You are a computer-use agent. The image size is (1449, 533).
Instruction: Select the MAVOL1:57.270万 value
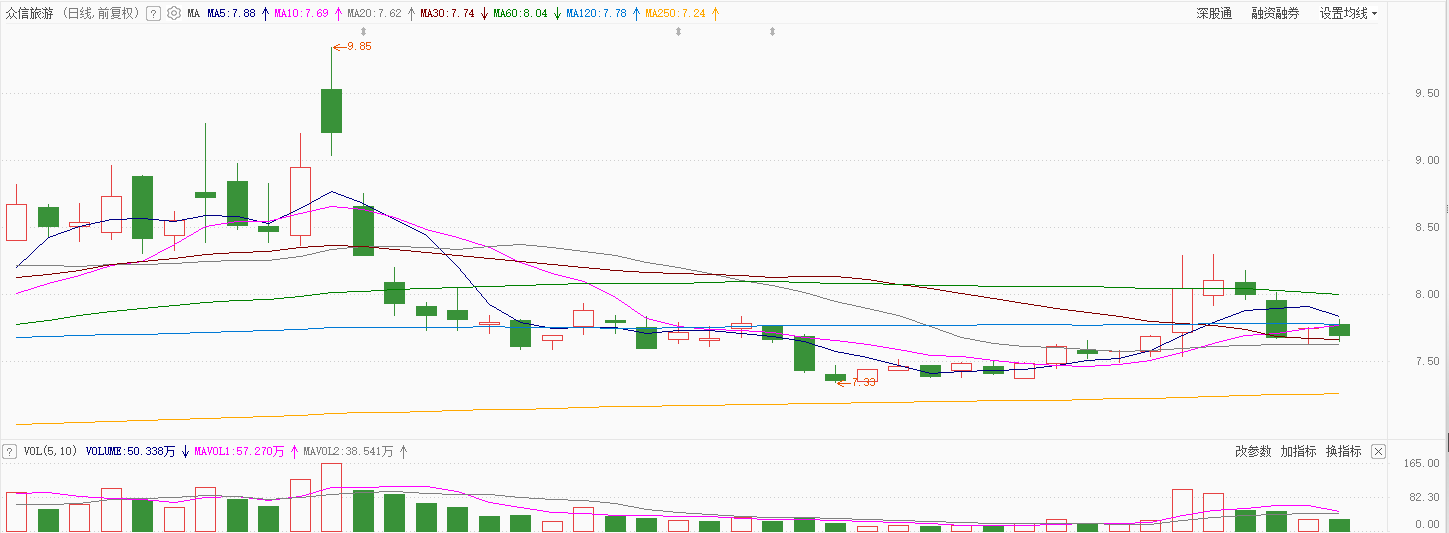click(240, 451)
